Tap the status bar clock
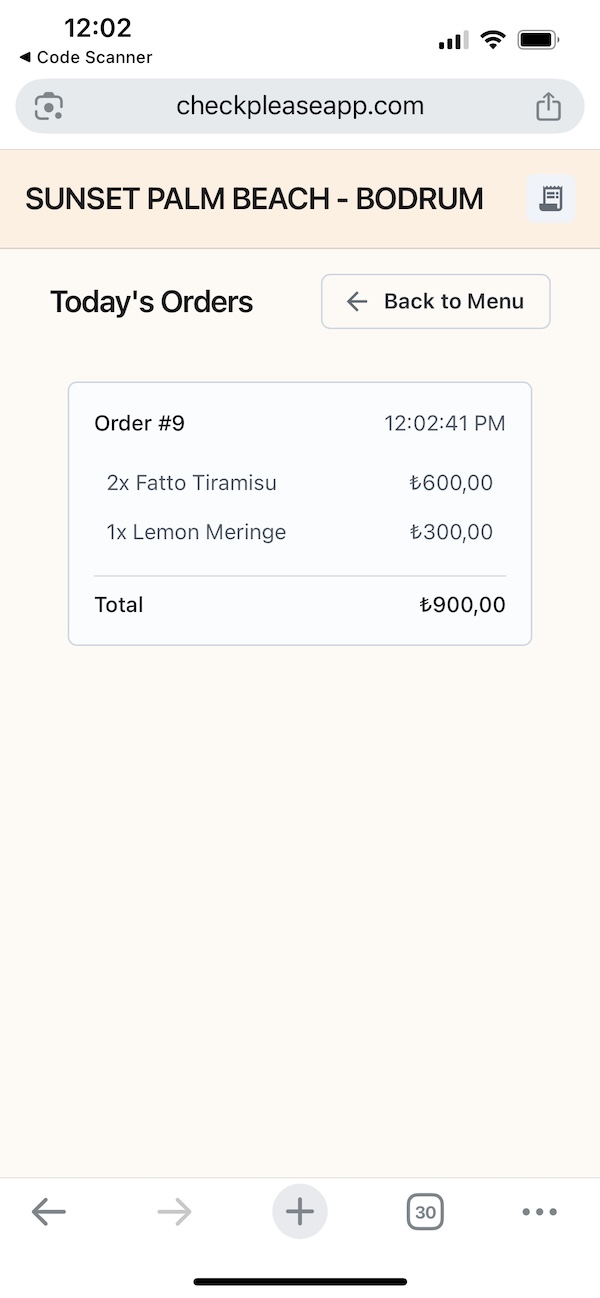 pos(98,28)
